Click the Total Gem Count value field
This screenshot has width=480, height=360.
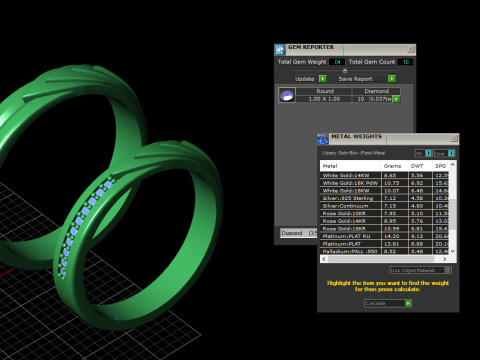pyautogui.click(x=405, y=62)
